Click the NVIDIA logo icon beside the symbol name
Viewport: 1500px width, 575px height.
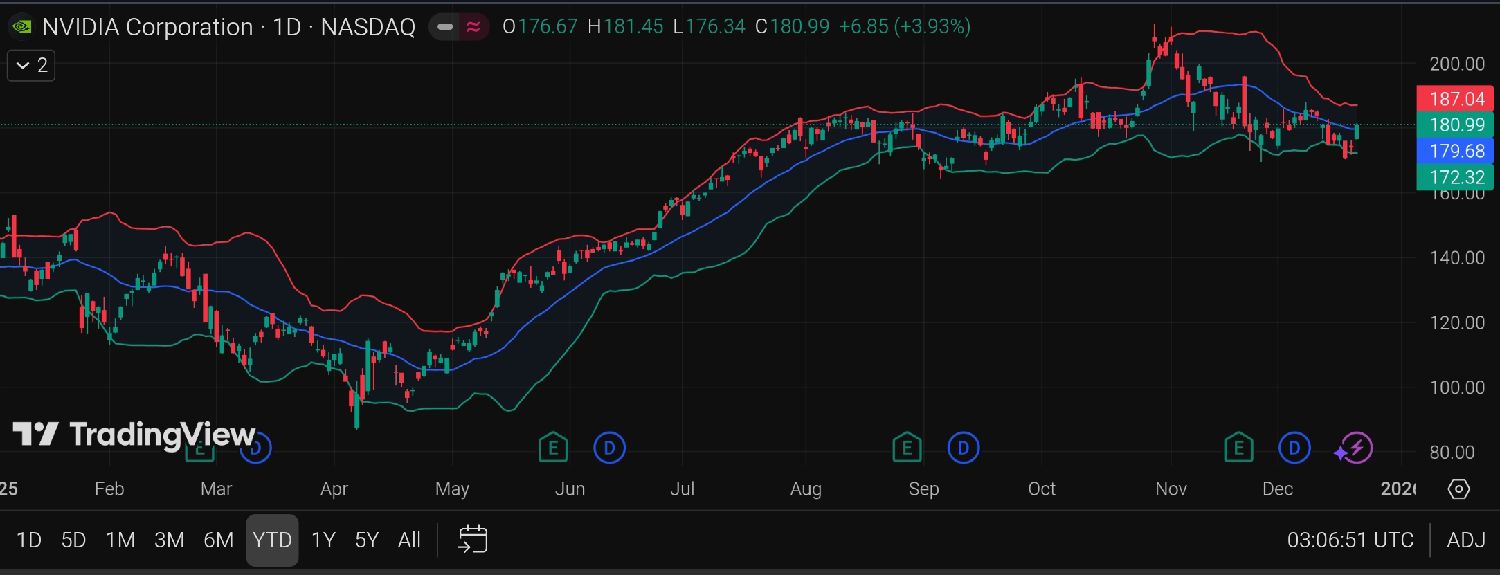[20, 27]
